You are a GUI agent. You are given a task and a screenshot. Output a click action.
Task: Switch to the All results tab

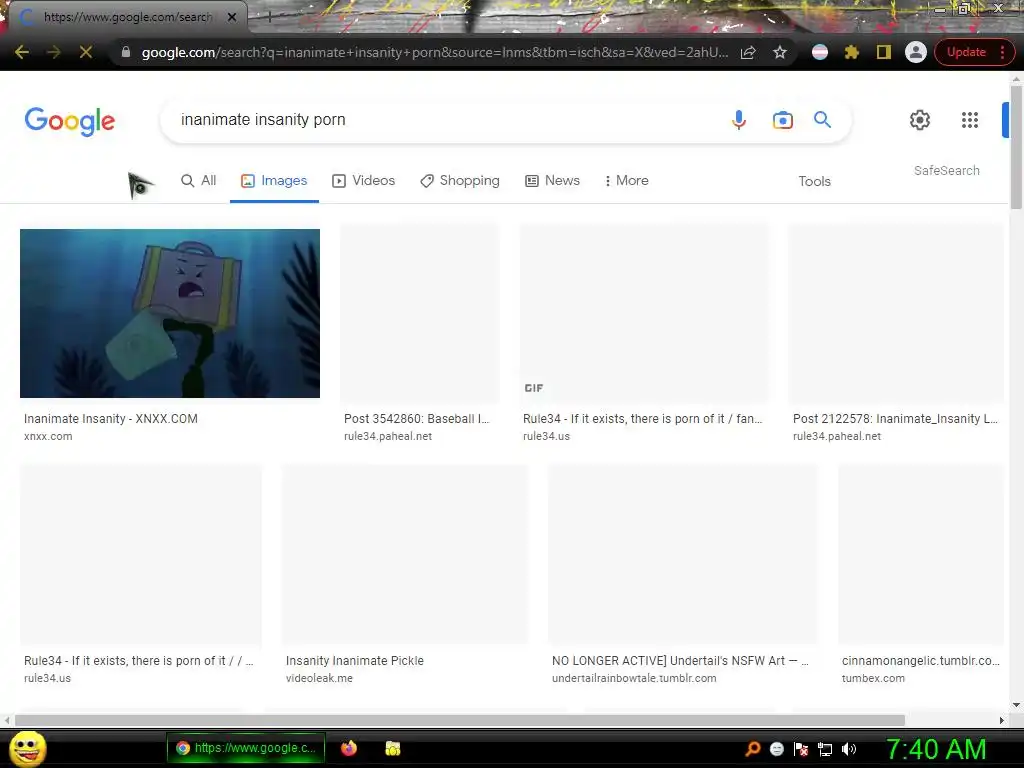pyautogui.click(x=199, y=181)
